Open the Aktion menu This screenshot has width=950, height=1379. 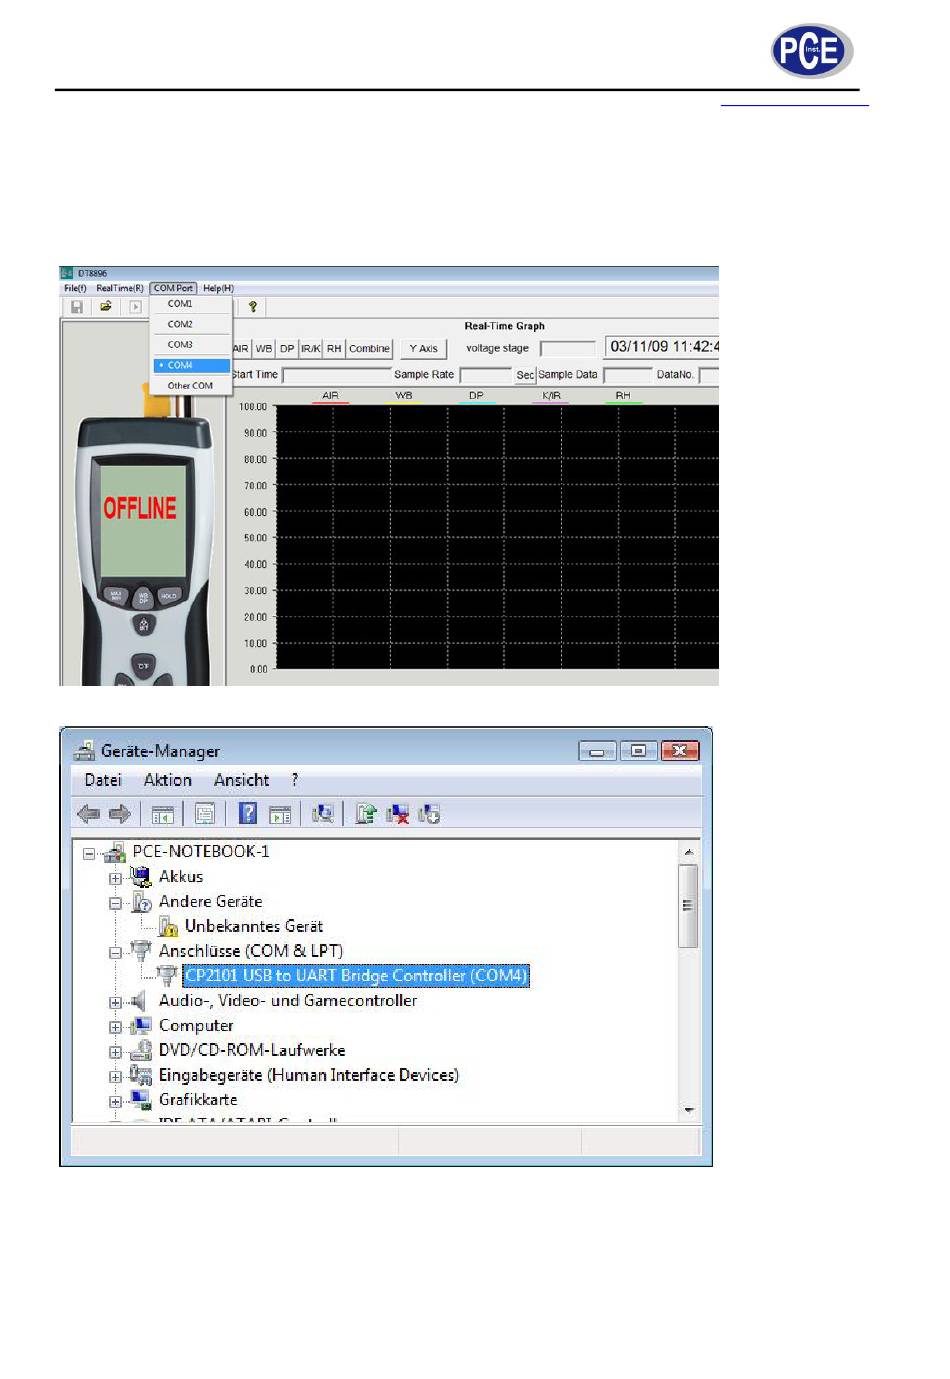pos(167,780)
